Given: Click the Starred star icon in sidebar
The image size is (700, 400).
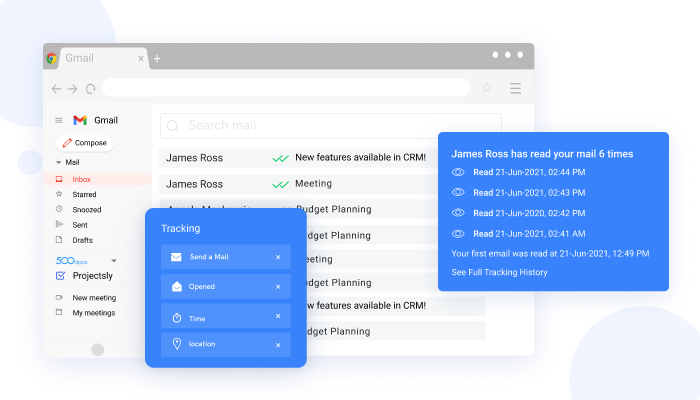Looking at the screenshot, I should click(59, 194).
